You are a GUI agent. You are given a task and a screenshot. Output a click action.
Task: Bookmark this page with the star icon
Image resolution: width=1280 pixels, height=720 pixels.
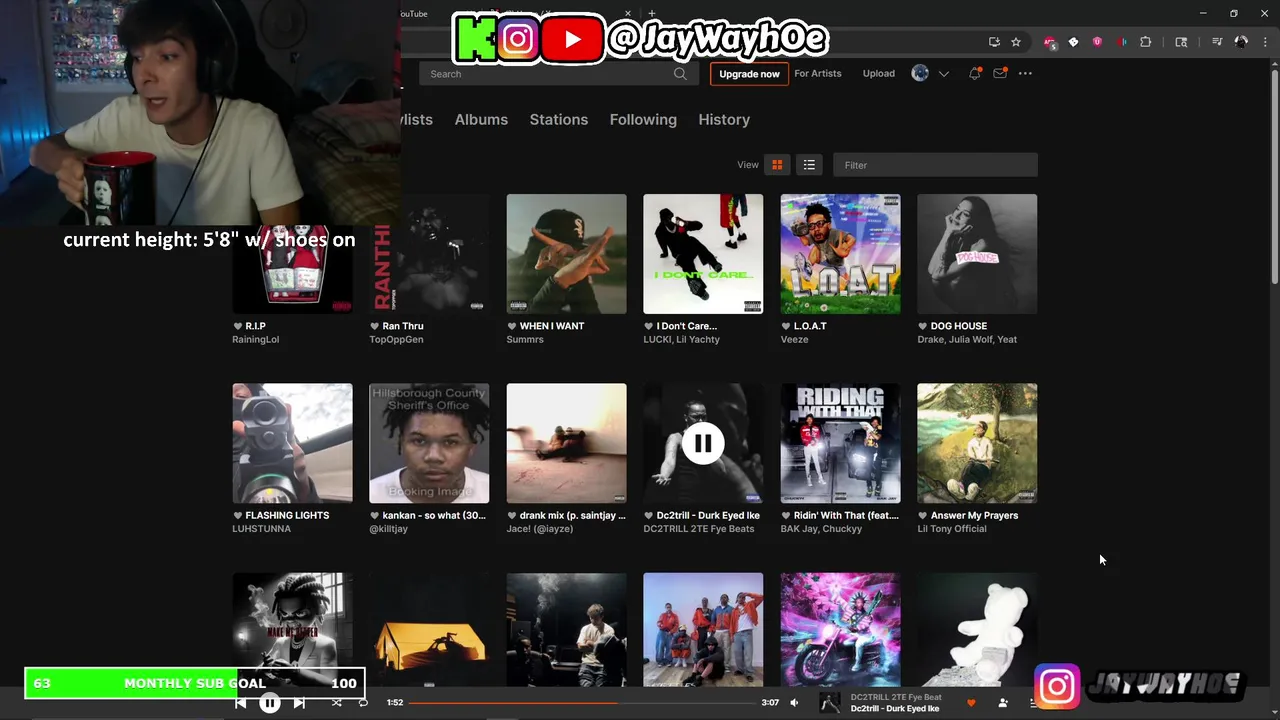tap(1016, 42)
